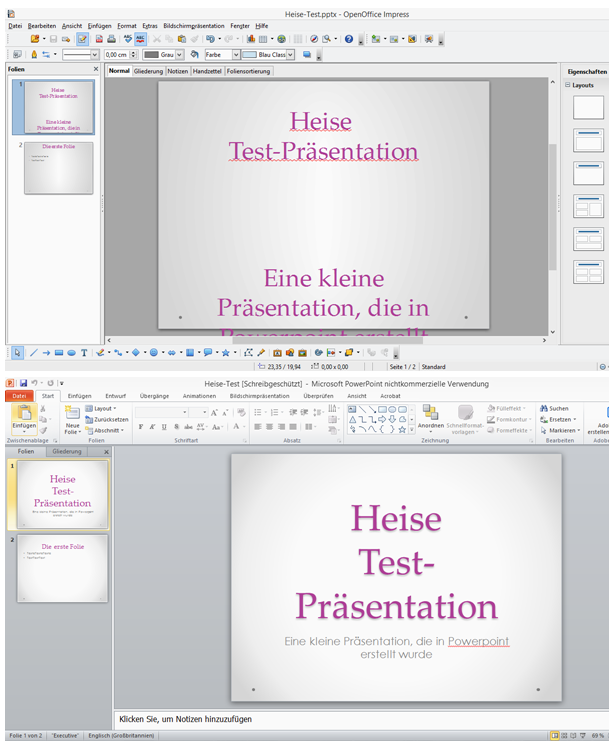Viewport: 615px width, 747px height.
Task: Open the Extras menu in Impress
Action: 150,26
